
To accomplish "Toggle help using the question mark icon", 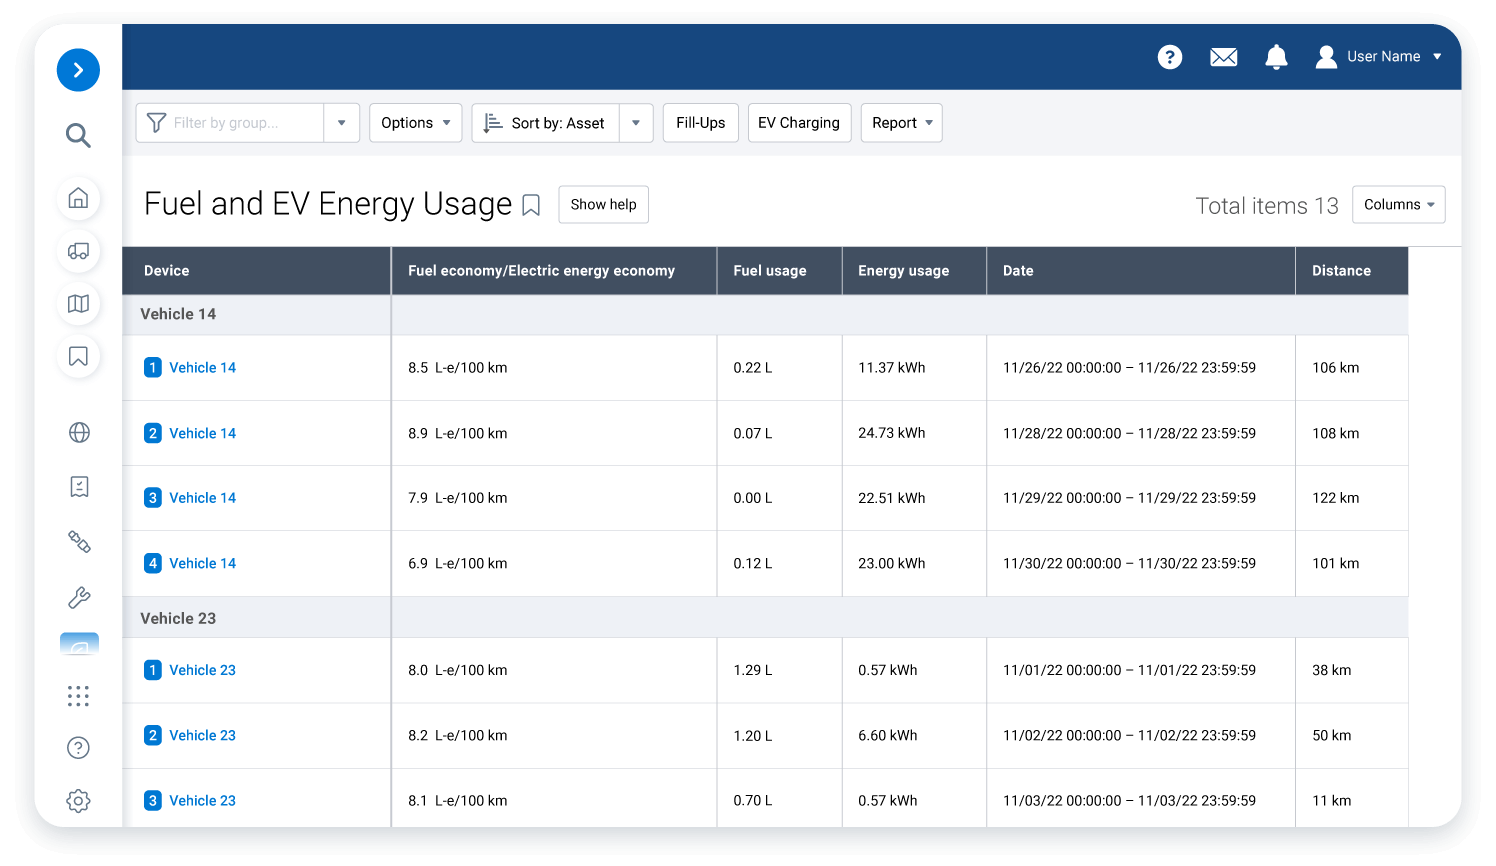I will click(1170, 57).
